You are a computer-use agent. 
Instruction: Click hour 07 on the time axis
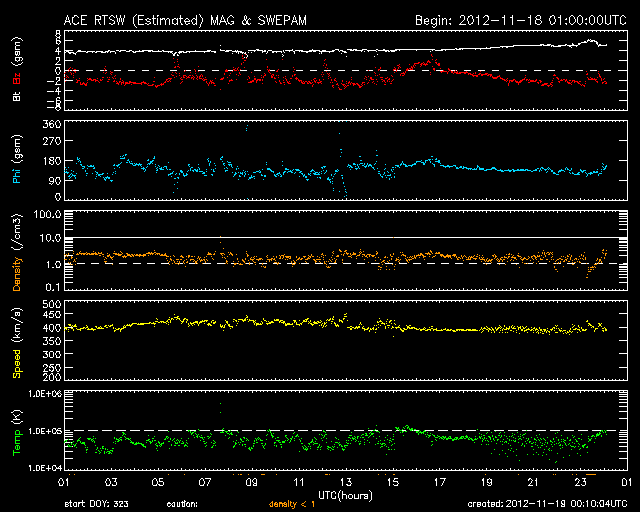point(205,482)
